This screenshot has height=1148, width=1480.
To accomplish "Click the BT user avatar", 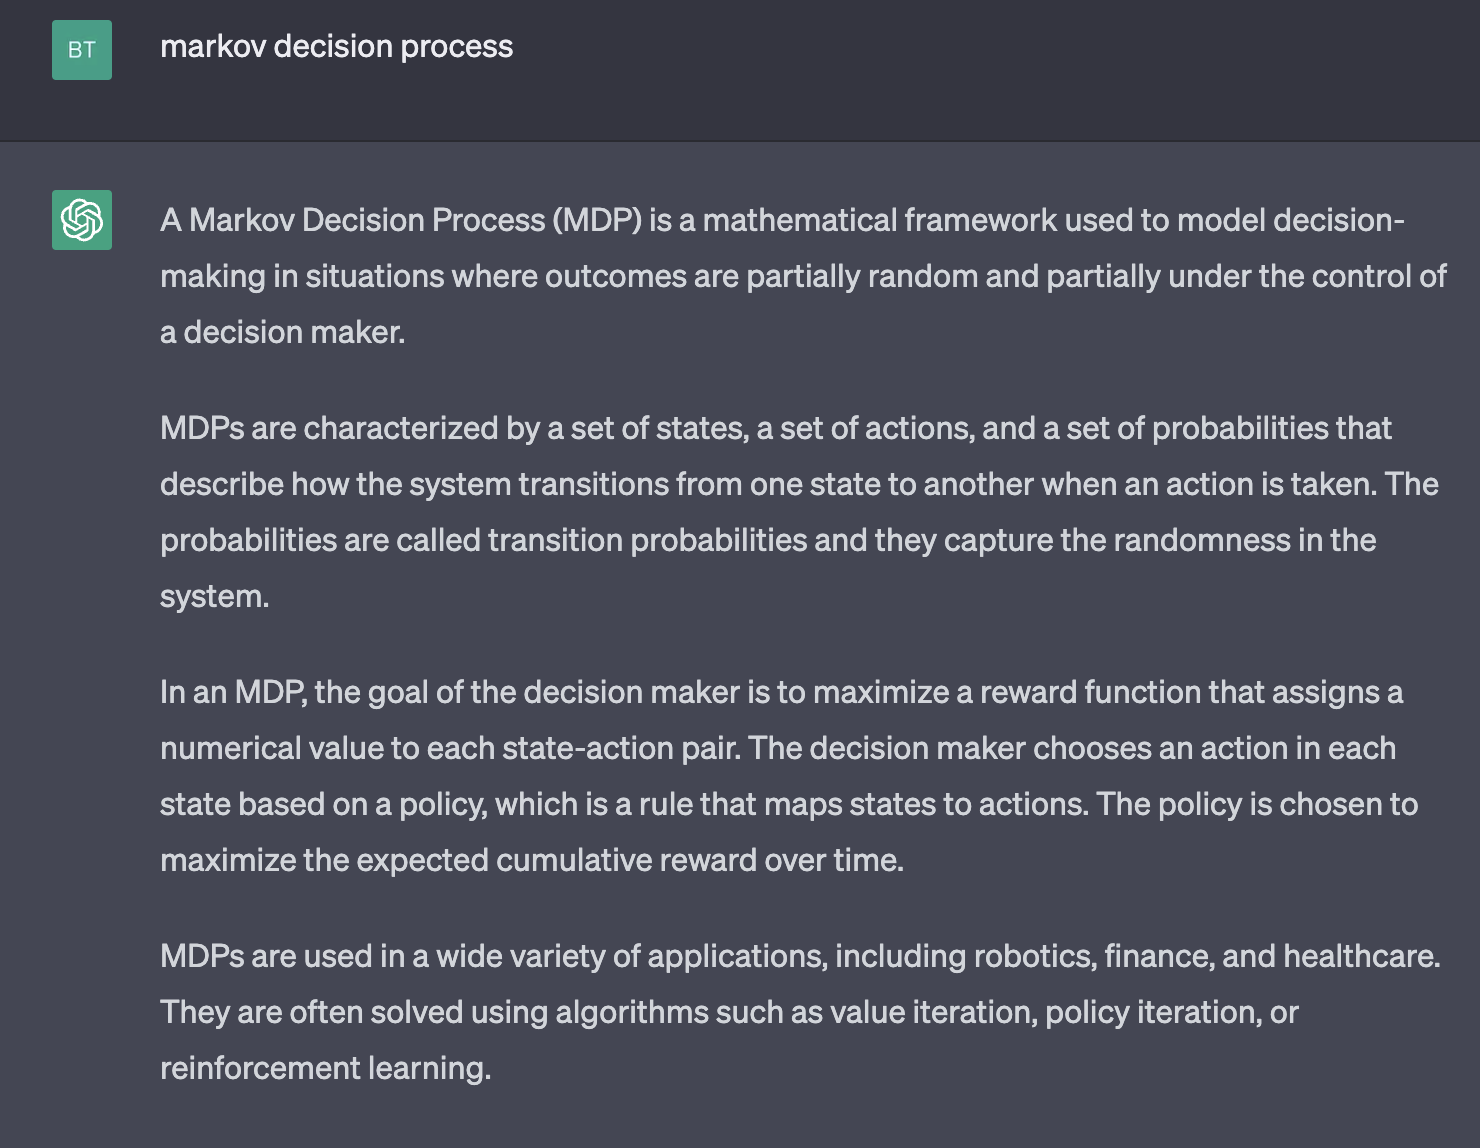I will (x=82, y=50).
